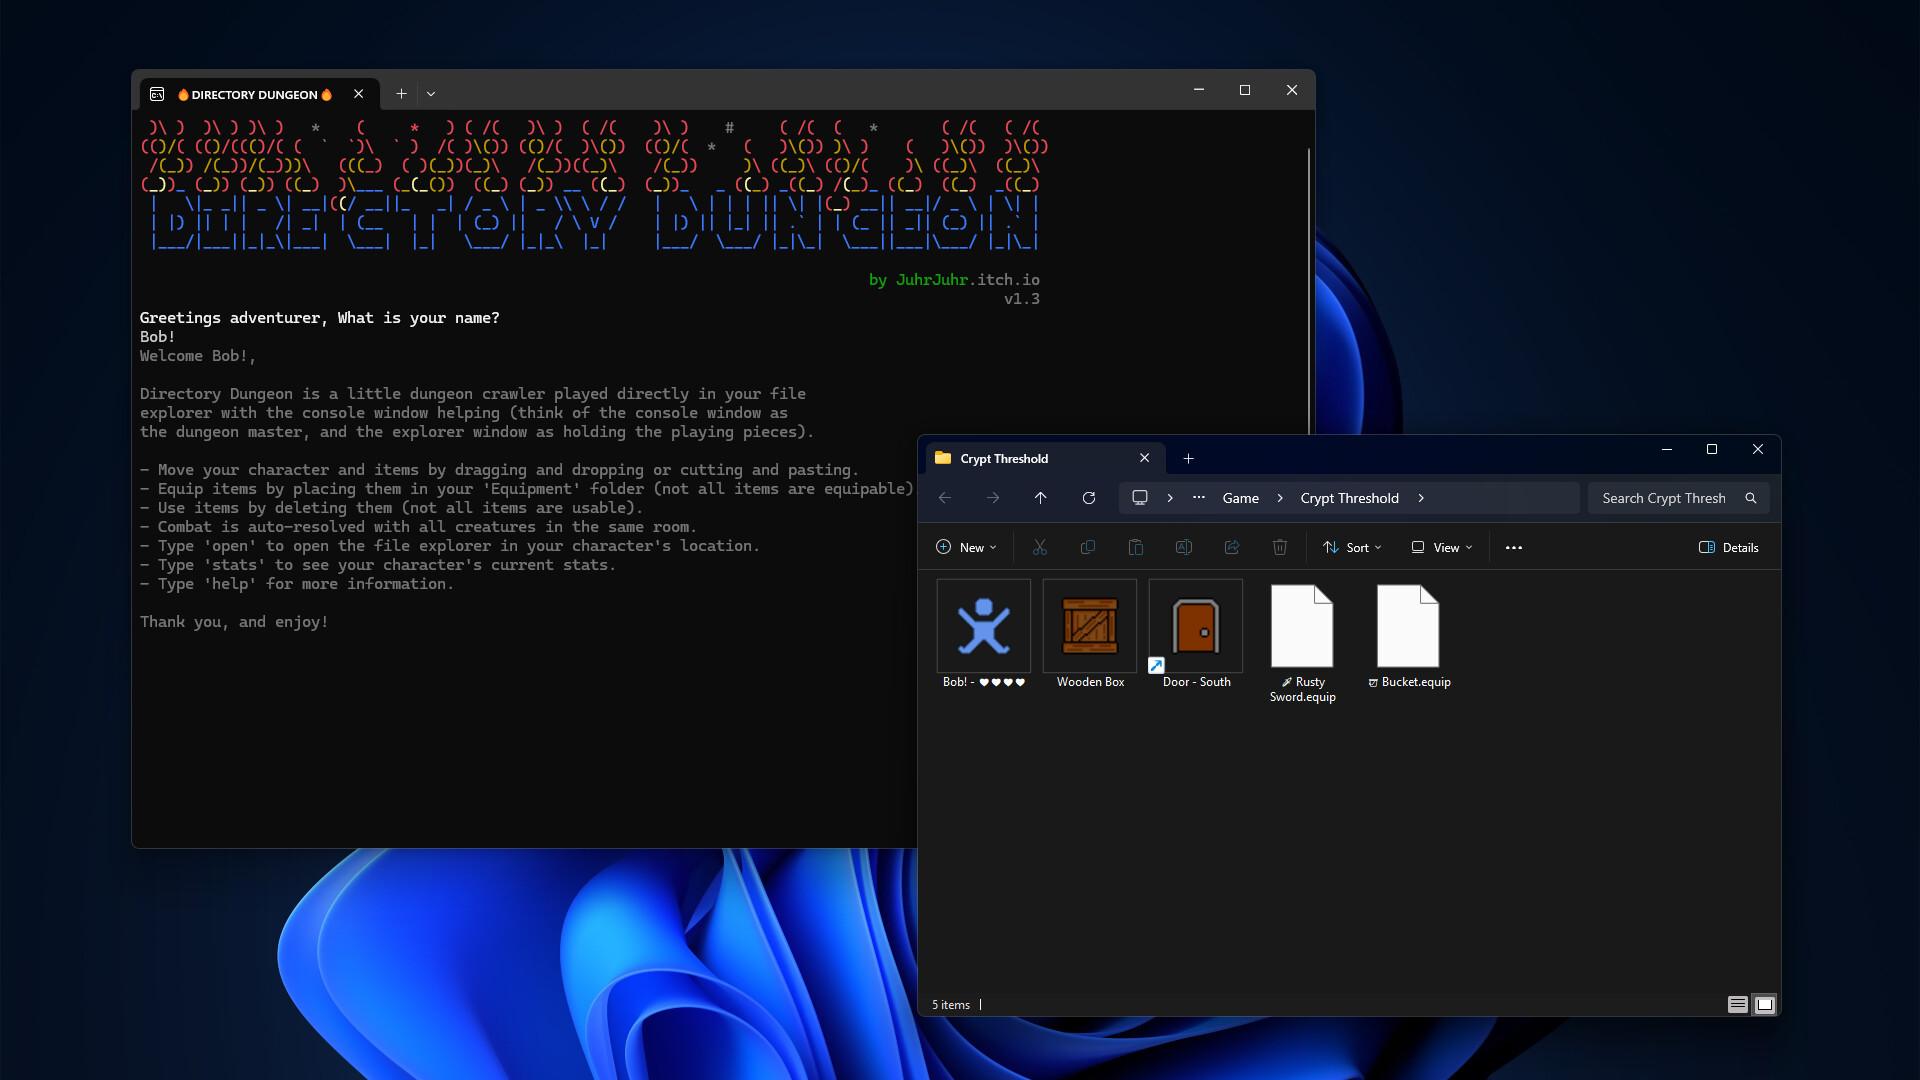Click the Rename icon in the toolbar
This screenshot has width=1920, height=1080.
[1184, 547]
